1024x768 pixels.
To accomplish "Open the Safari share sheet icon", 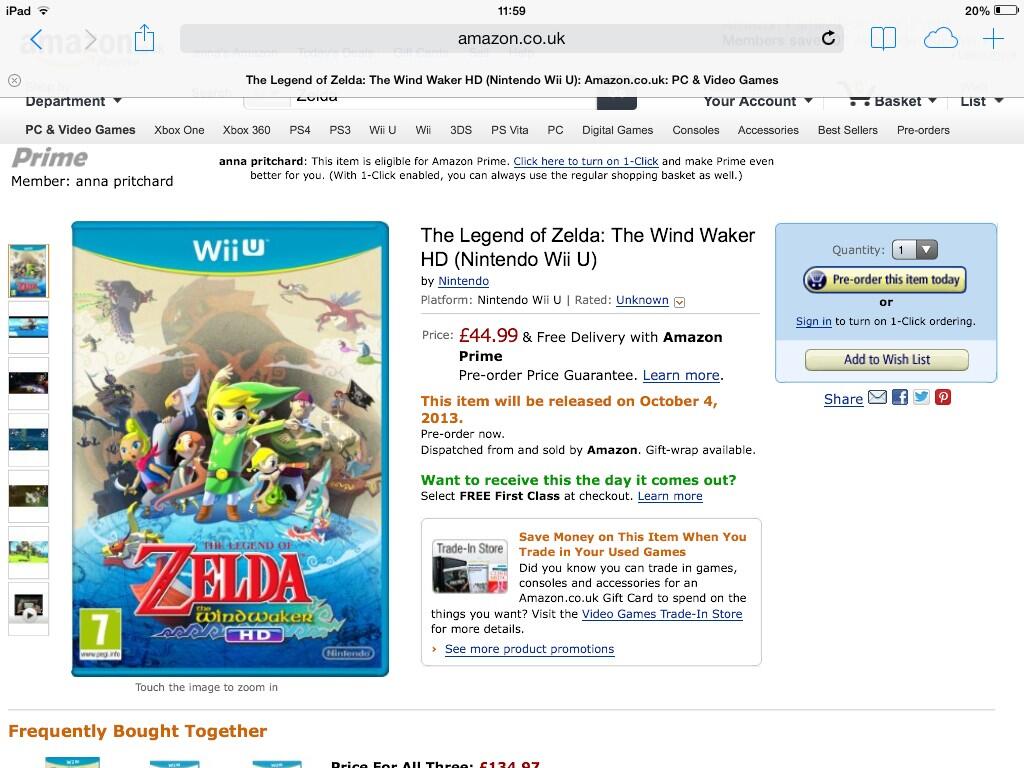I will coord(144,37).
